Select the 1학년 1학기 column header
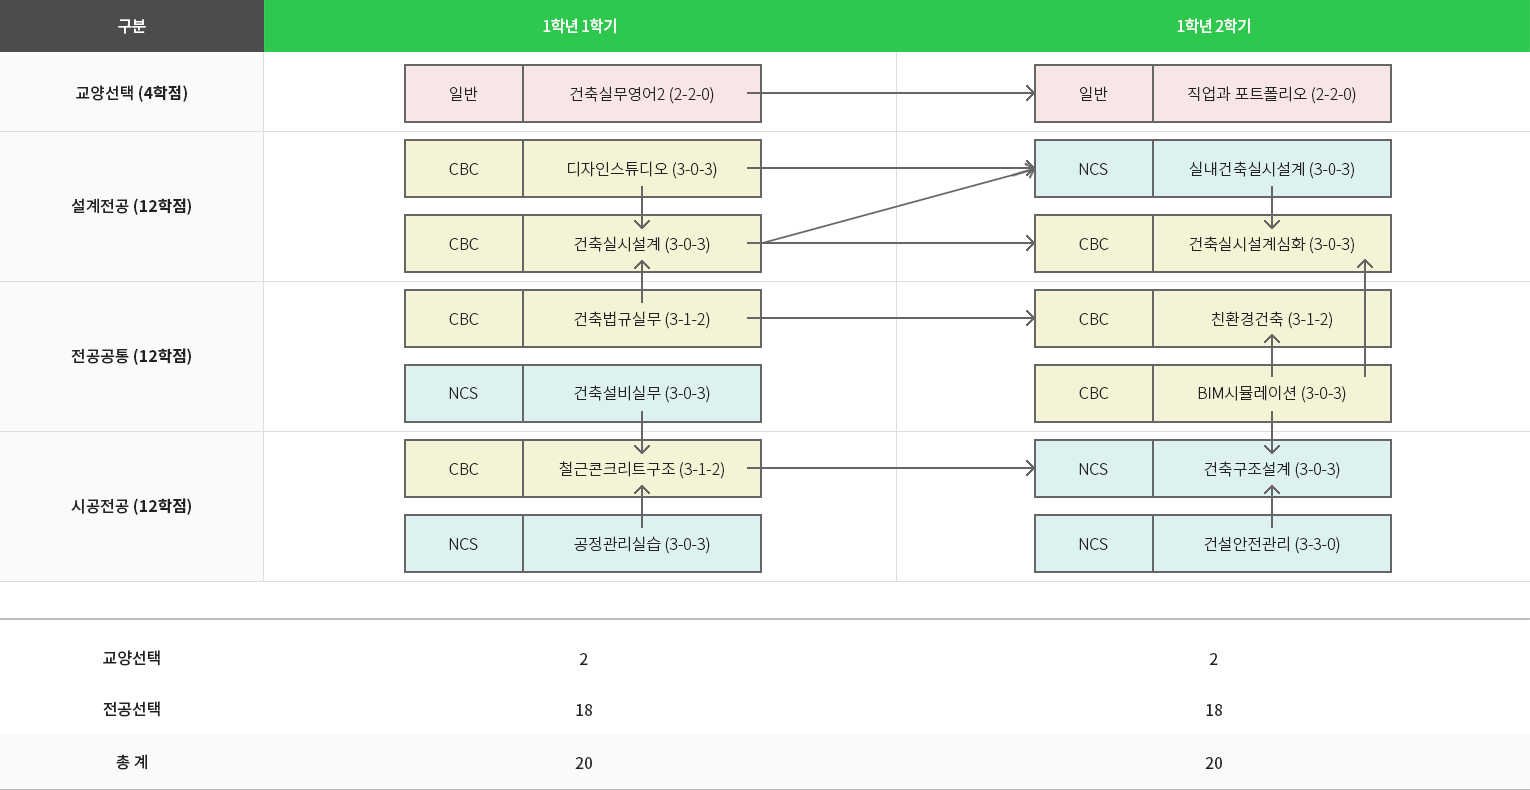 (580, 26)
